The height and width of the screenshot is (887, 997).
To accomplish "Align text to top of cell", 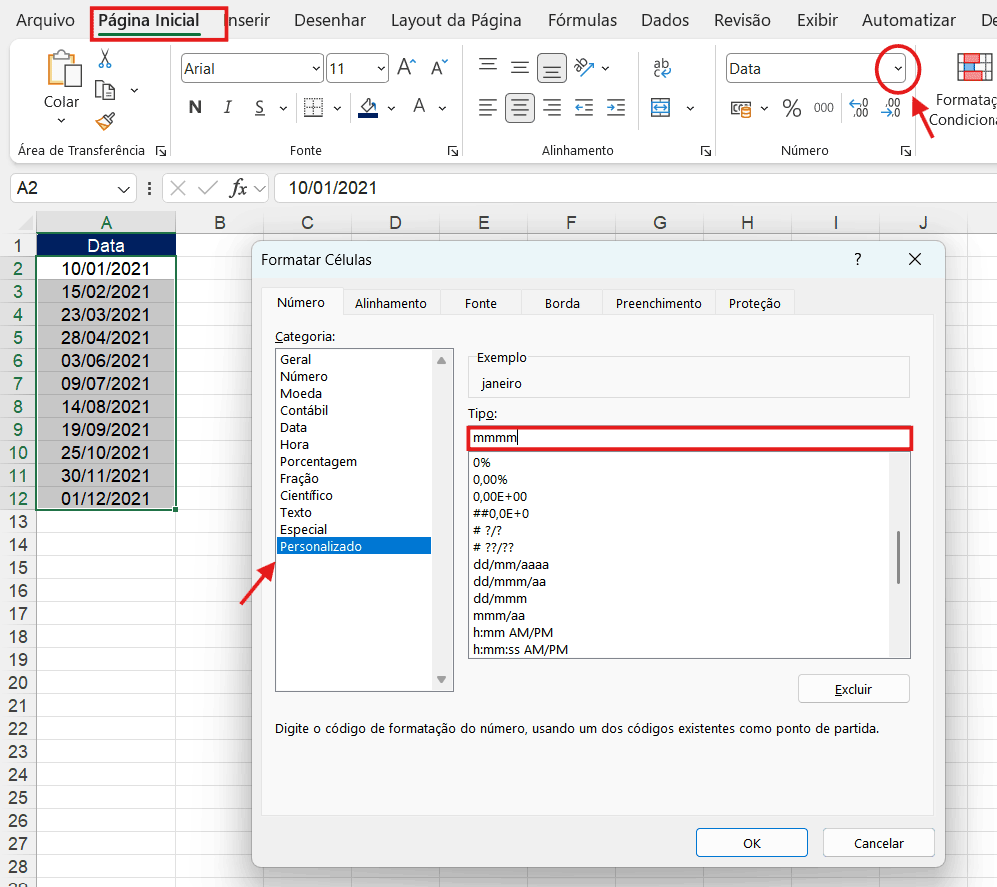I will click(488, 66).
